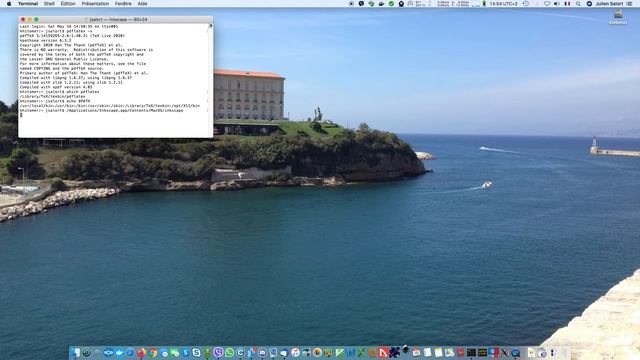Screen dimensions: 640x360
Task: Open the Notification Center list icon
Action: coord(629,3)
